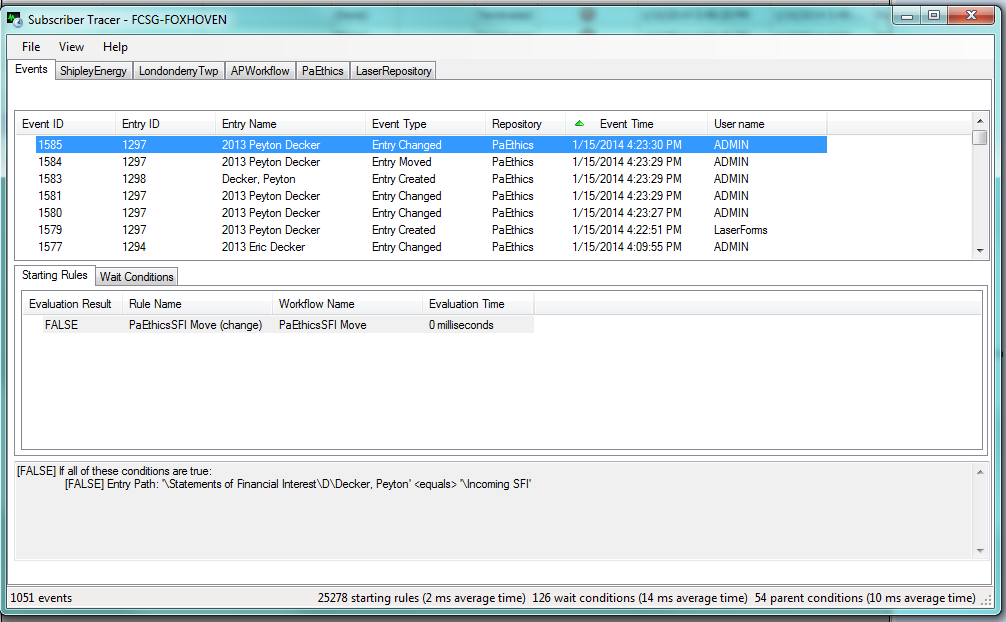The width and height of the screenshot is (1006, 622).
Task: Select event 1583 Decker, Peyton row
Action: 431,178
